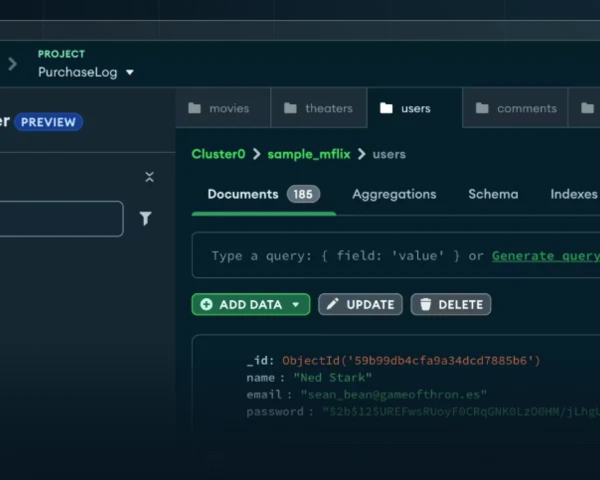Click the folder icon on movies tab
Viewport: 600px width, 480px height.
pos(195,108)
